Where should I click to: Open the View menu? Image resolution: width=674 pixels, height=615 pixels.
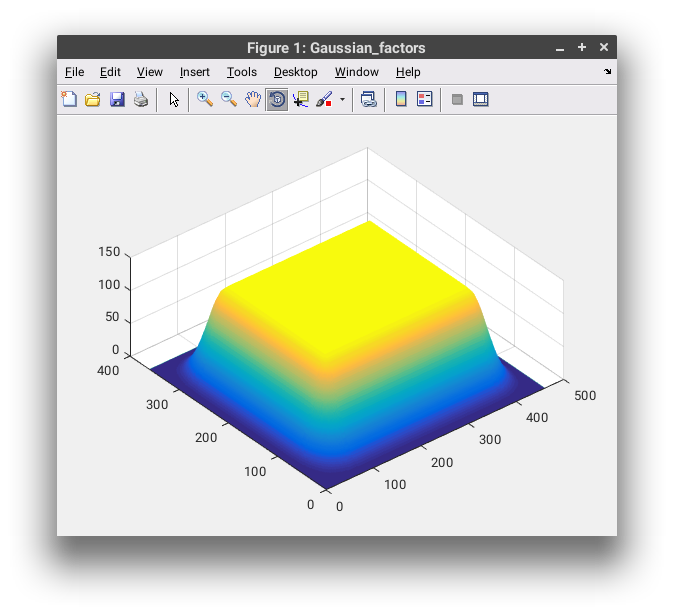coord(150,72)
